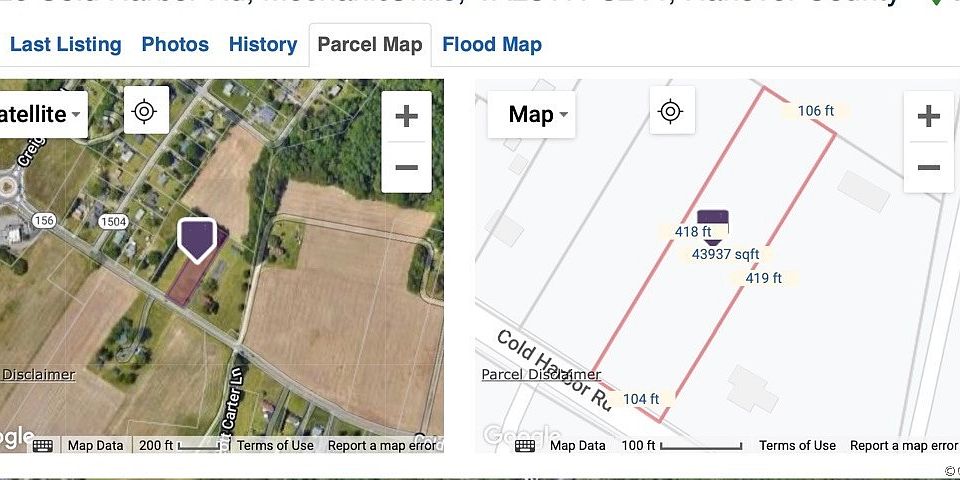
Task: Open keyboard shortcuts on satellite map
Action: click(x=43, y=446)
